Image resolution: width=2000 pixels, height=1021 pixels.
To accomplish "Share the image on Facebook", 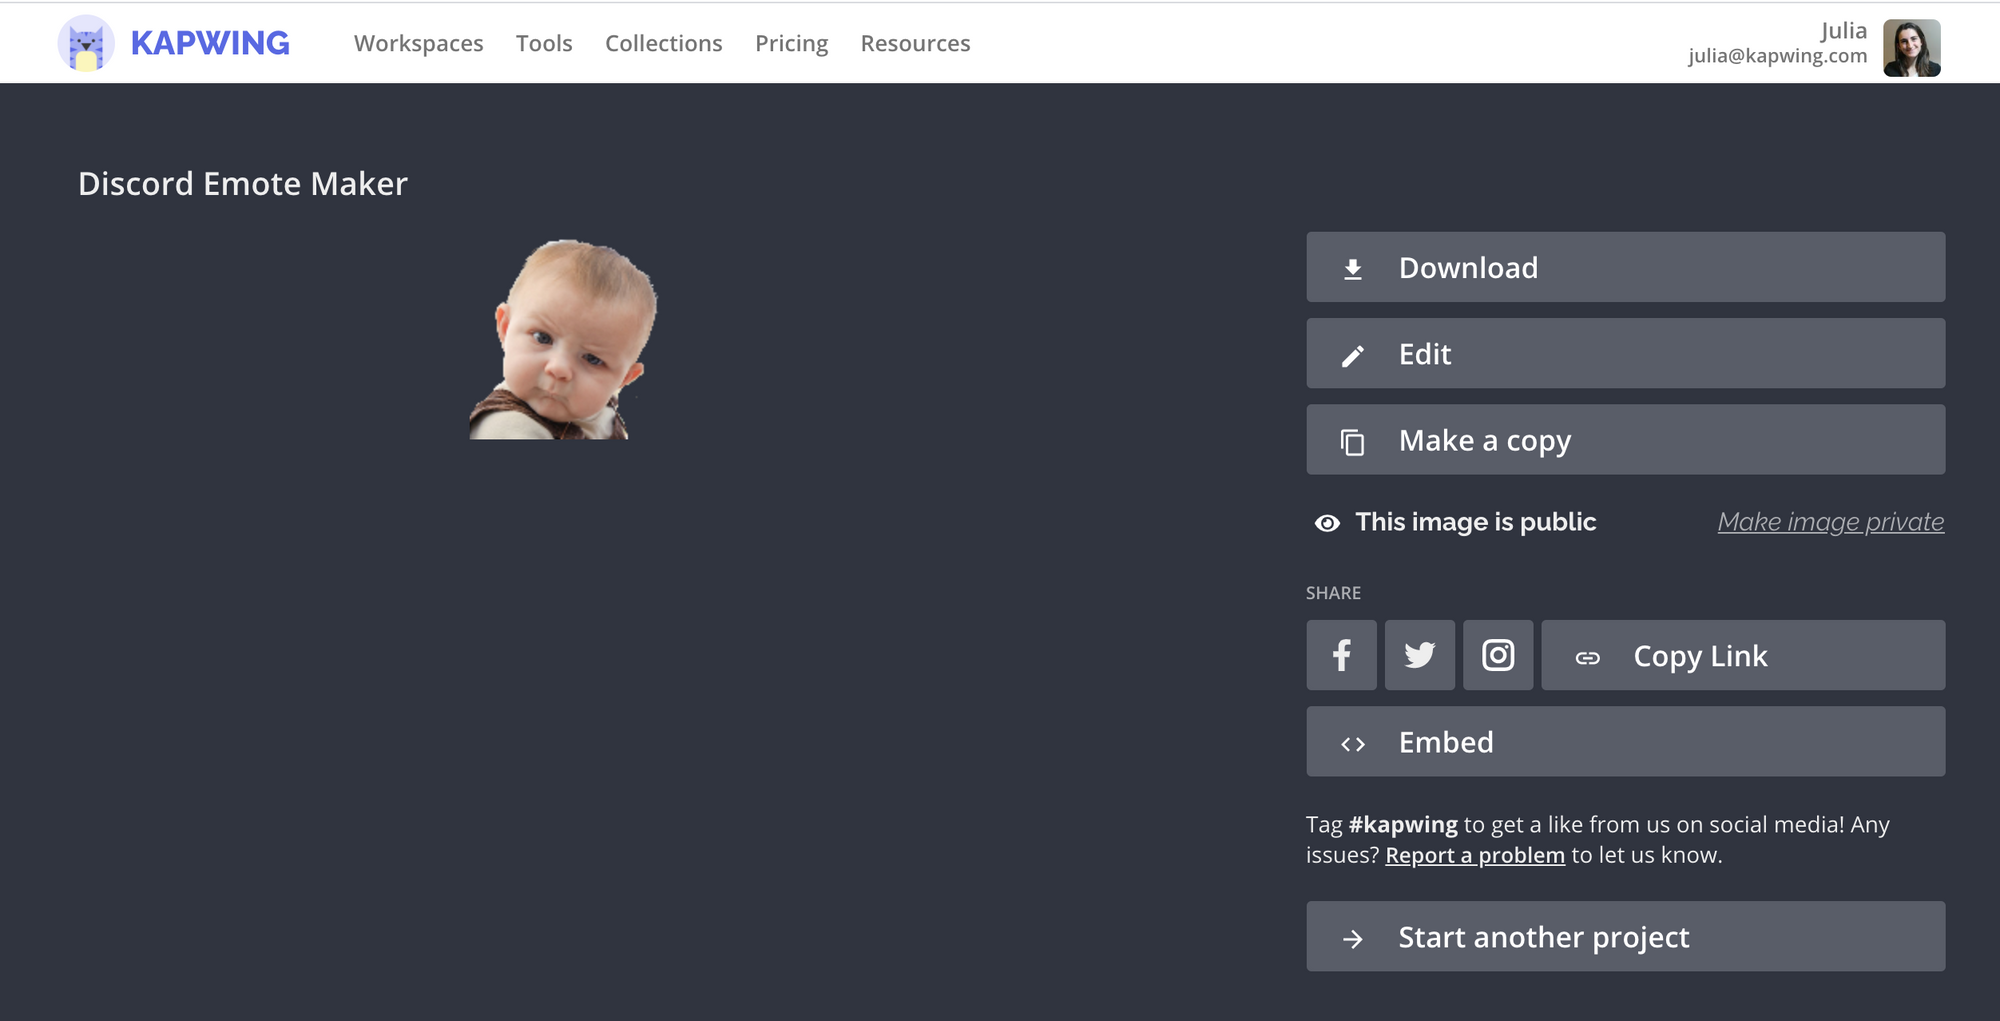I will 1341,655.
